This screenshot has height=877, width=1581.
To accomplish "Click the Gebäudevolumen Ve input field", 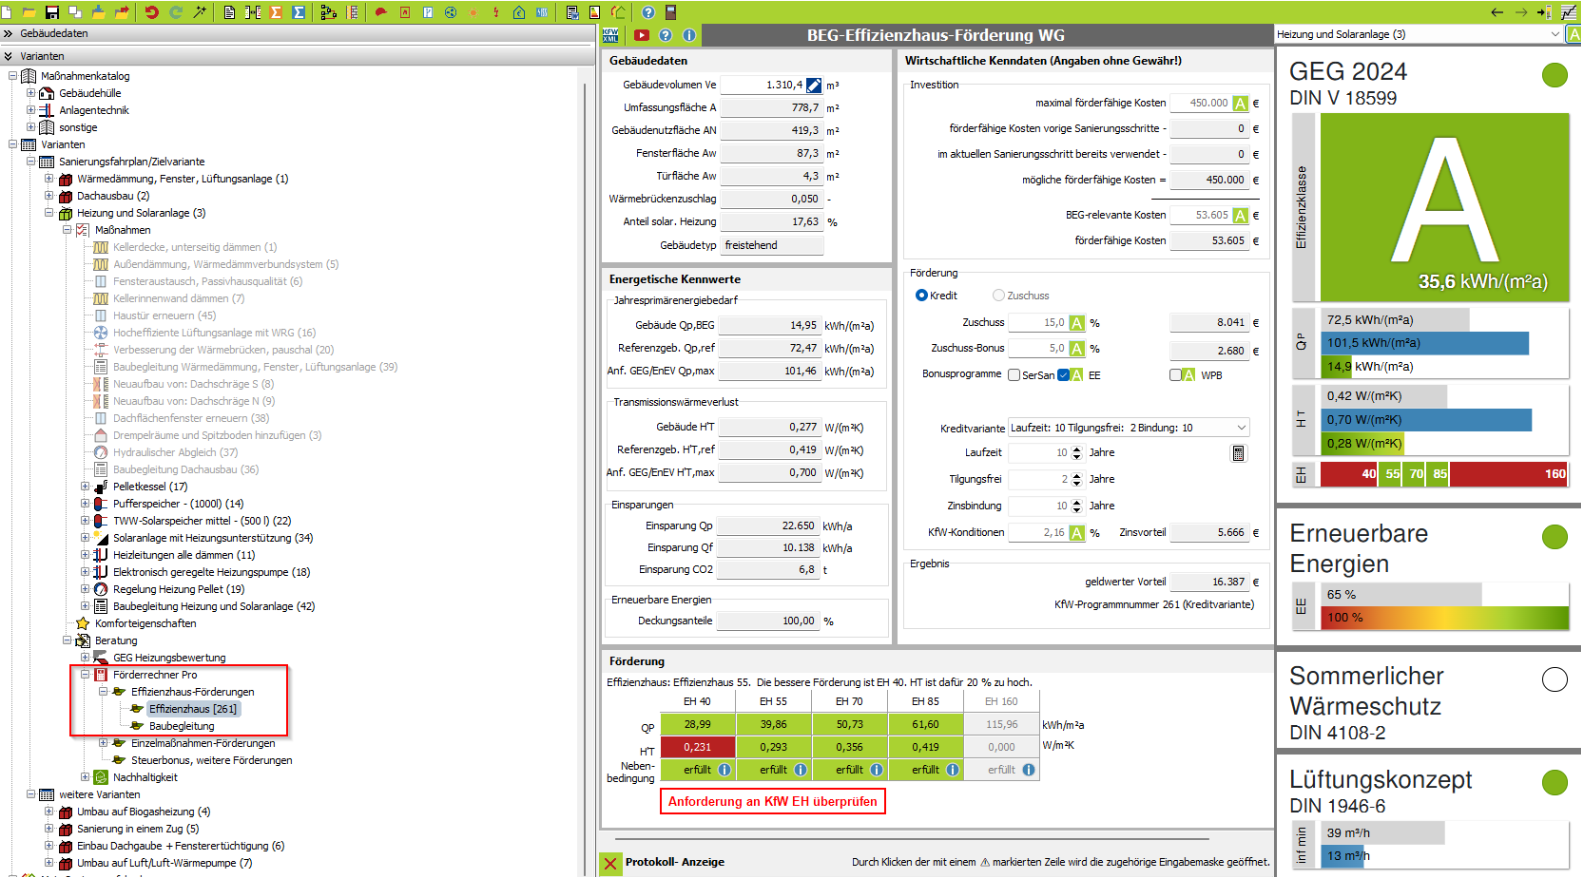I will click(762, 85).
